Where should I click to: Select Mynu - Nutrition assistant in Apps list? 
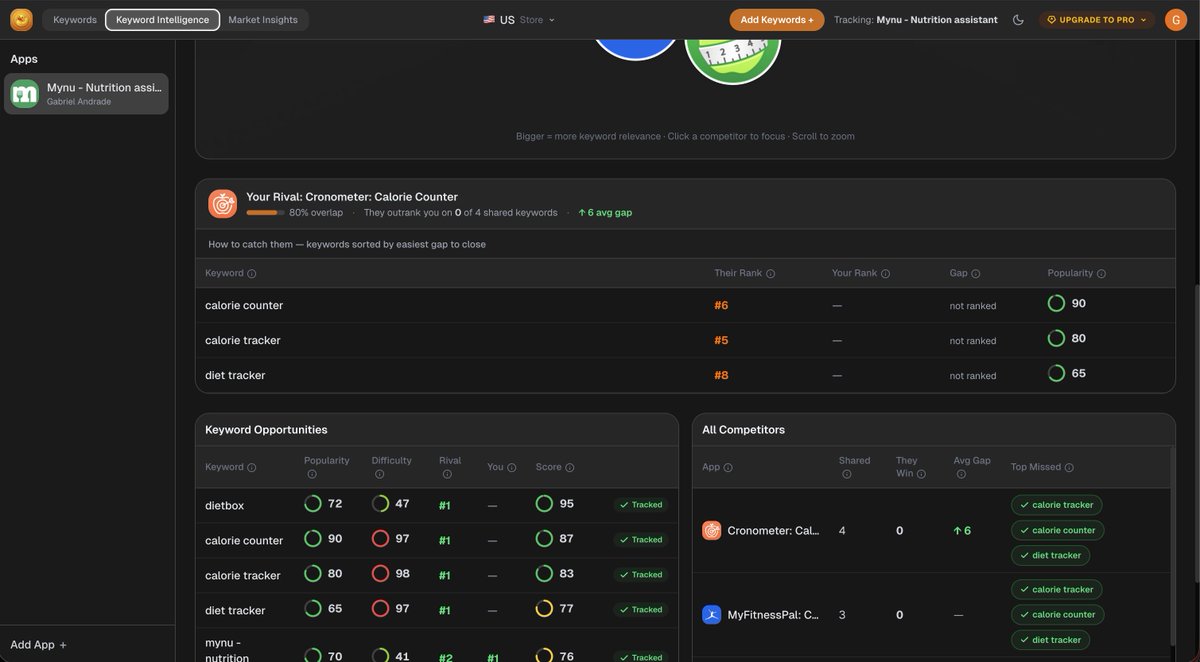coord(86,94)
